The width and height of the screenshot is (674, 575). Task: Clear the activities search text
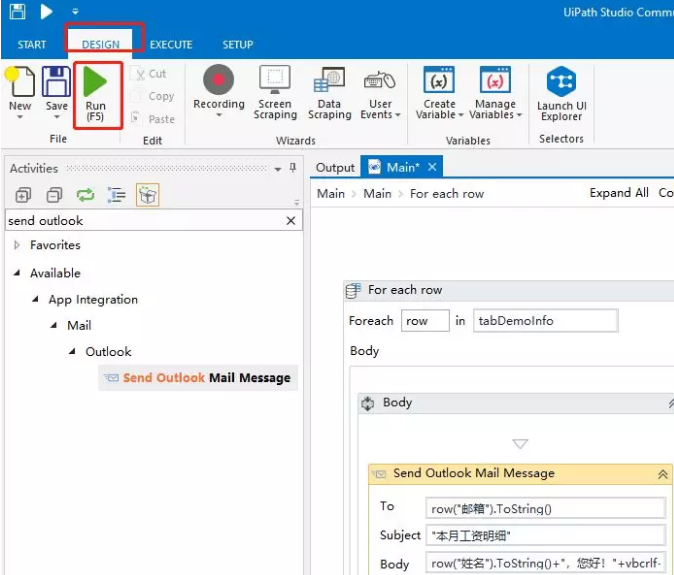(x=291, y=221)
